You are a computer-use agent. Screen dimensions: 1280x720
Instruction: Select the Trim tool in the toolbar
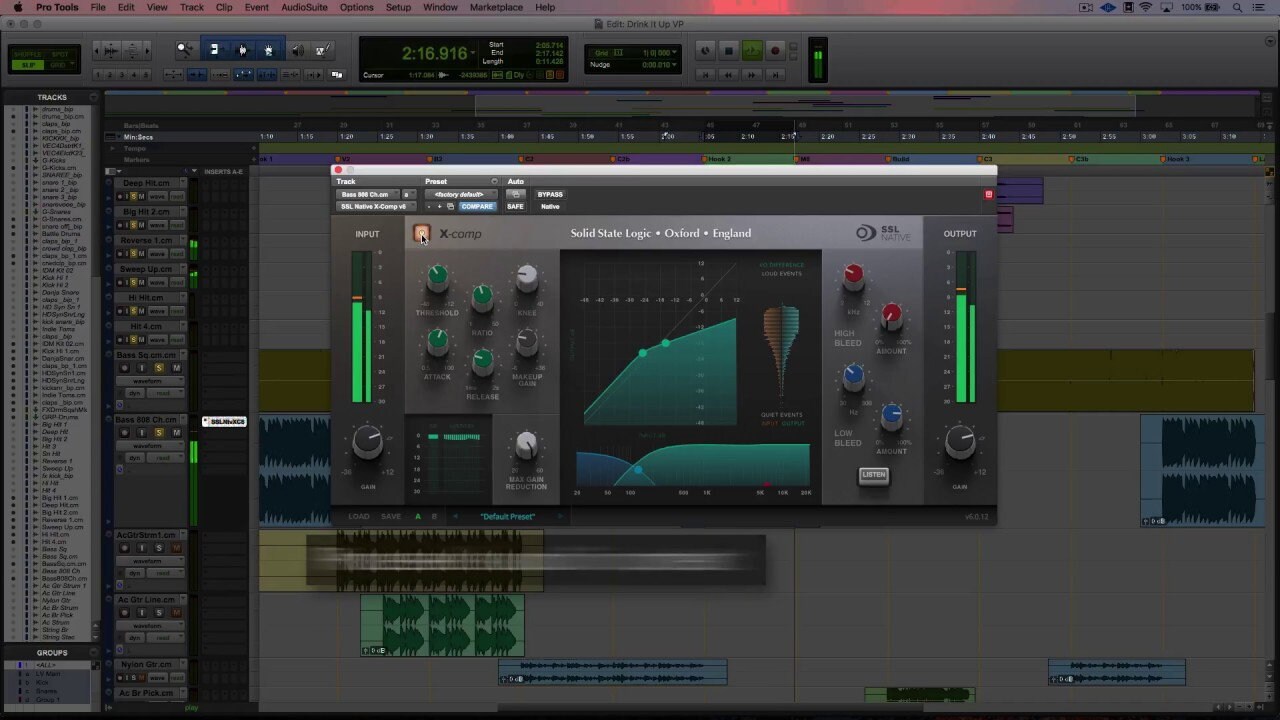214,49
